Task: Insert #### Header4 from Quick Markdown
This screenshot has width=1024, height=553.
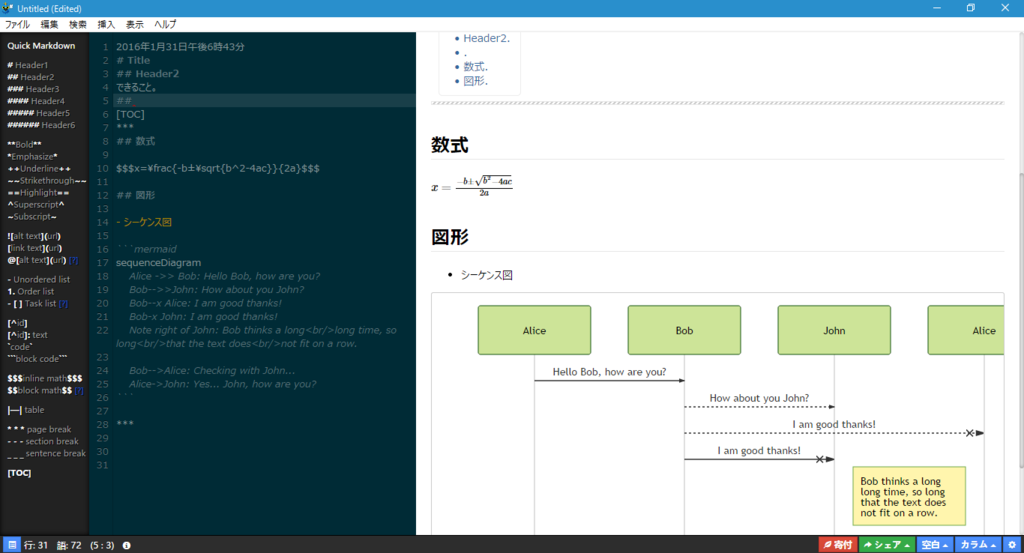Action: (x=36, y=101)
